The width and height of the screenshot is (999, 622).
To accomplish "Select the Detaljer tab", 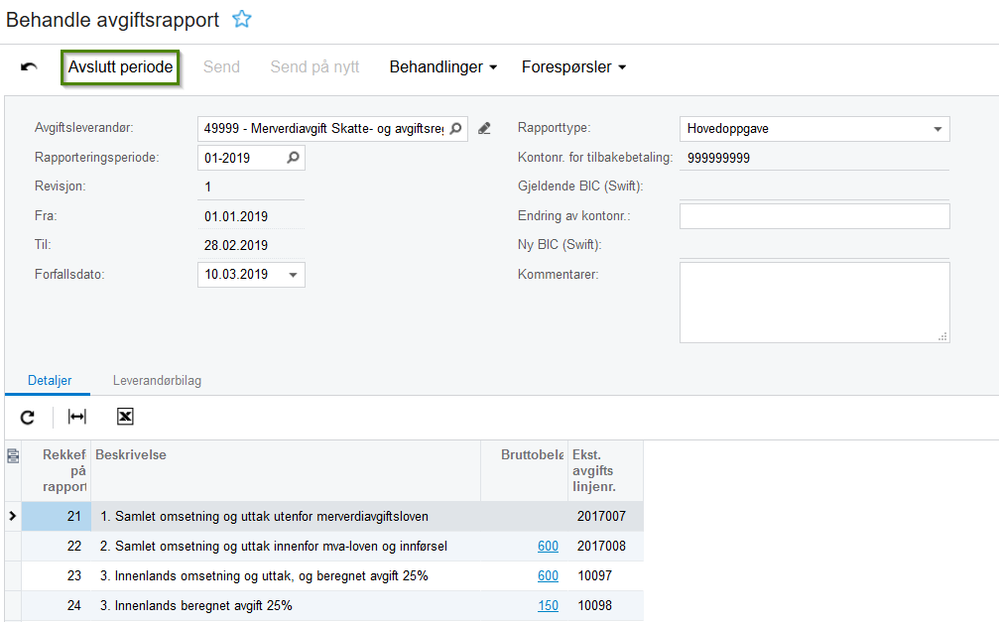I will click(47, 381).
